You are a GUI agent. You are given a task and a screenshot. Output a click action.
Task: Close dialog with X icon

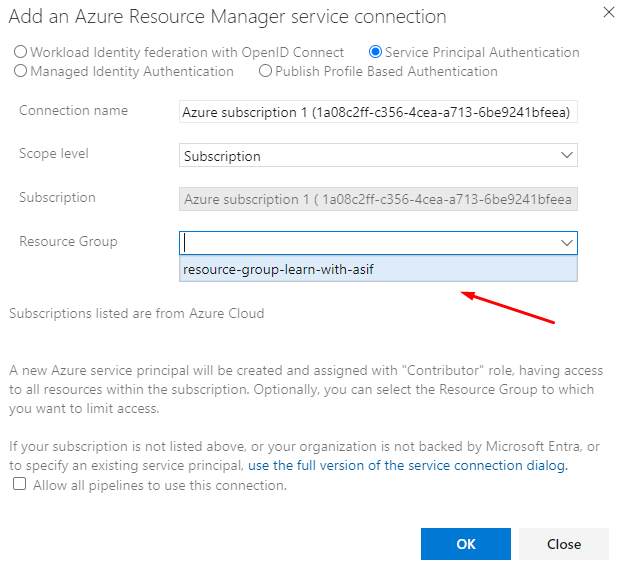[609, 12]
